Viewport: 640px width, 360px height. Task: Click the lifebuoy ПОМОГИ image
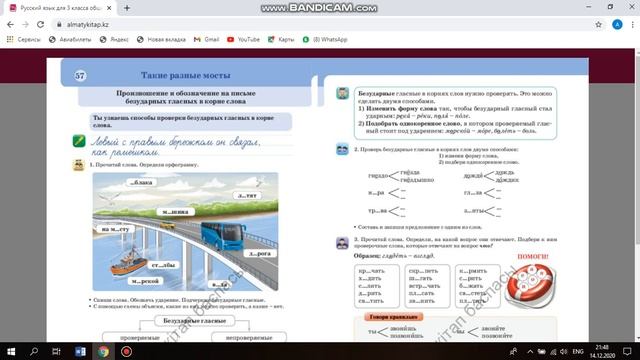(530, 285)
